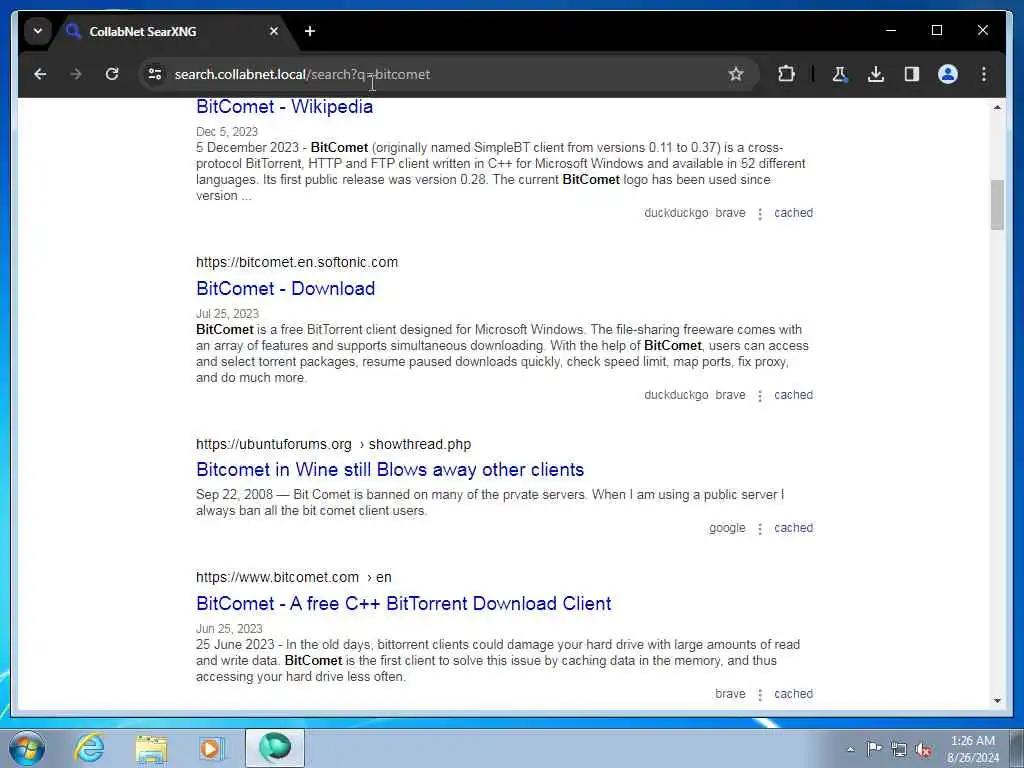The width and height of the screenshot is (1024, 768).
Task: Go back to previous page
Action: tap(40, 74)
